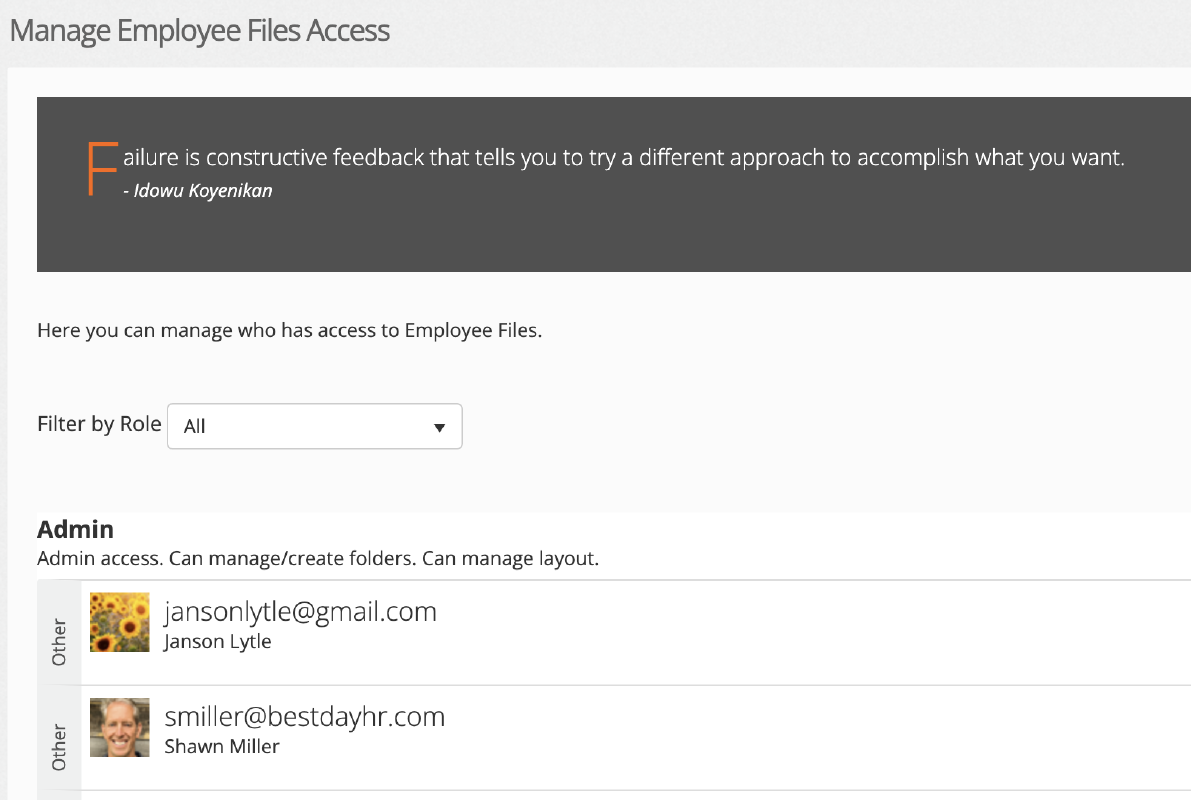Image resolution: width=1191 pixels, height=800 pixels.
Task: Click the Idowu Koyenikan attribution
Action: [x=197, y=191]
